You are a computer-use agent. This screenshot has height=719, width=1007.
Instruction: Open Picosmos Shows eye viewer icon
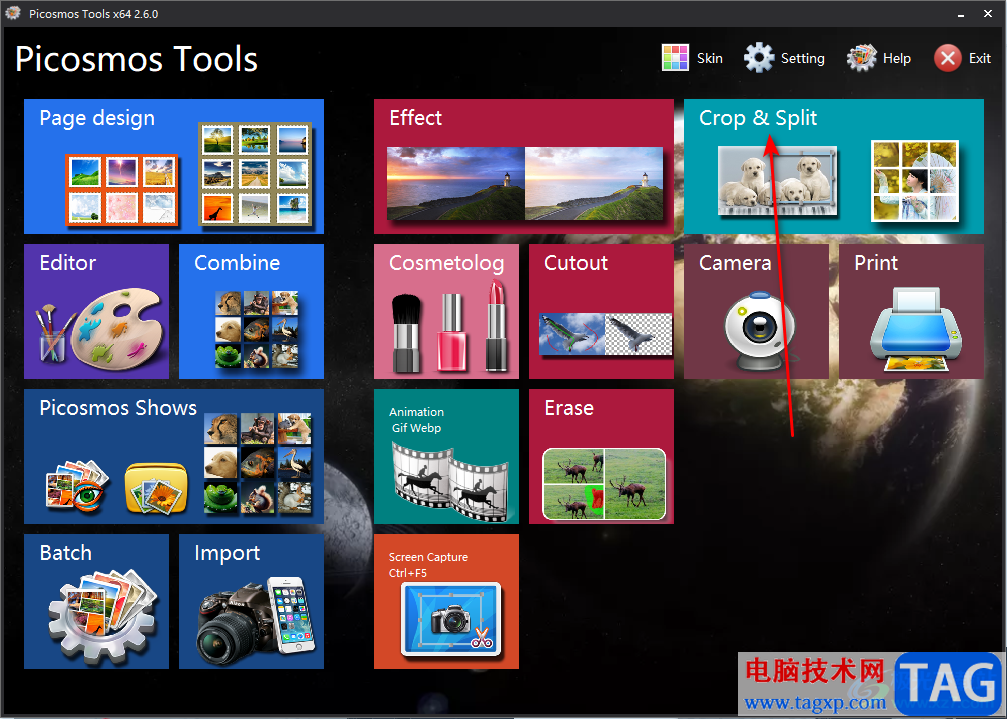point(78,486)
